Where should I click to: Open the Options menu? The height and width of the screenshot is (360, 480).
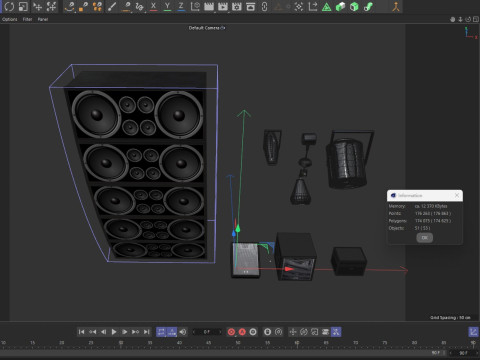click(10, 19)
